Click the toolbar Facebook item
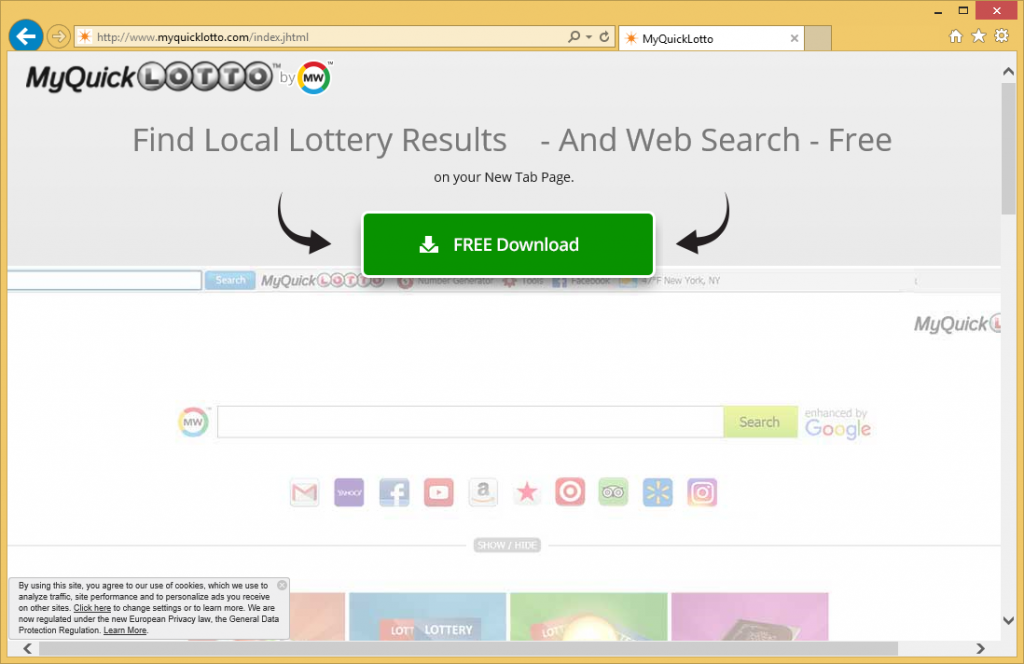The width and height of the screenshot is (1024, 664). [x=581, y=281]
